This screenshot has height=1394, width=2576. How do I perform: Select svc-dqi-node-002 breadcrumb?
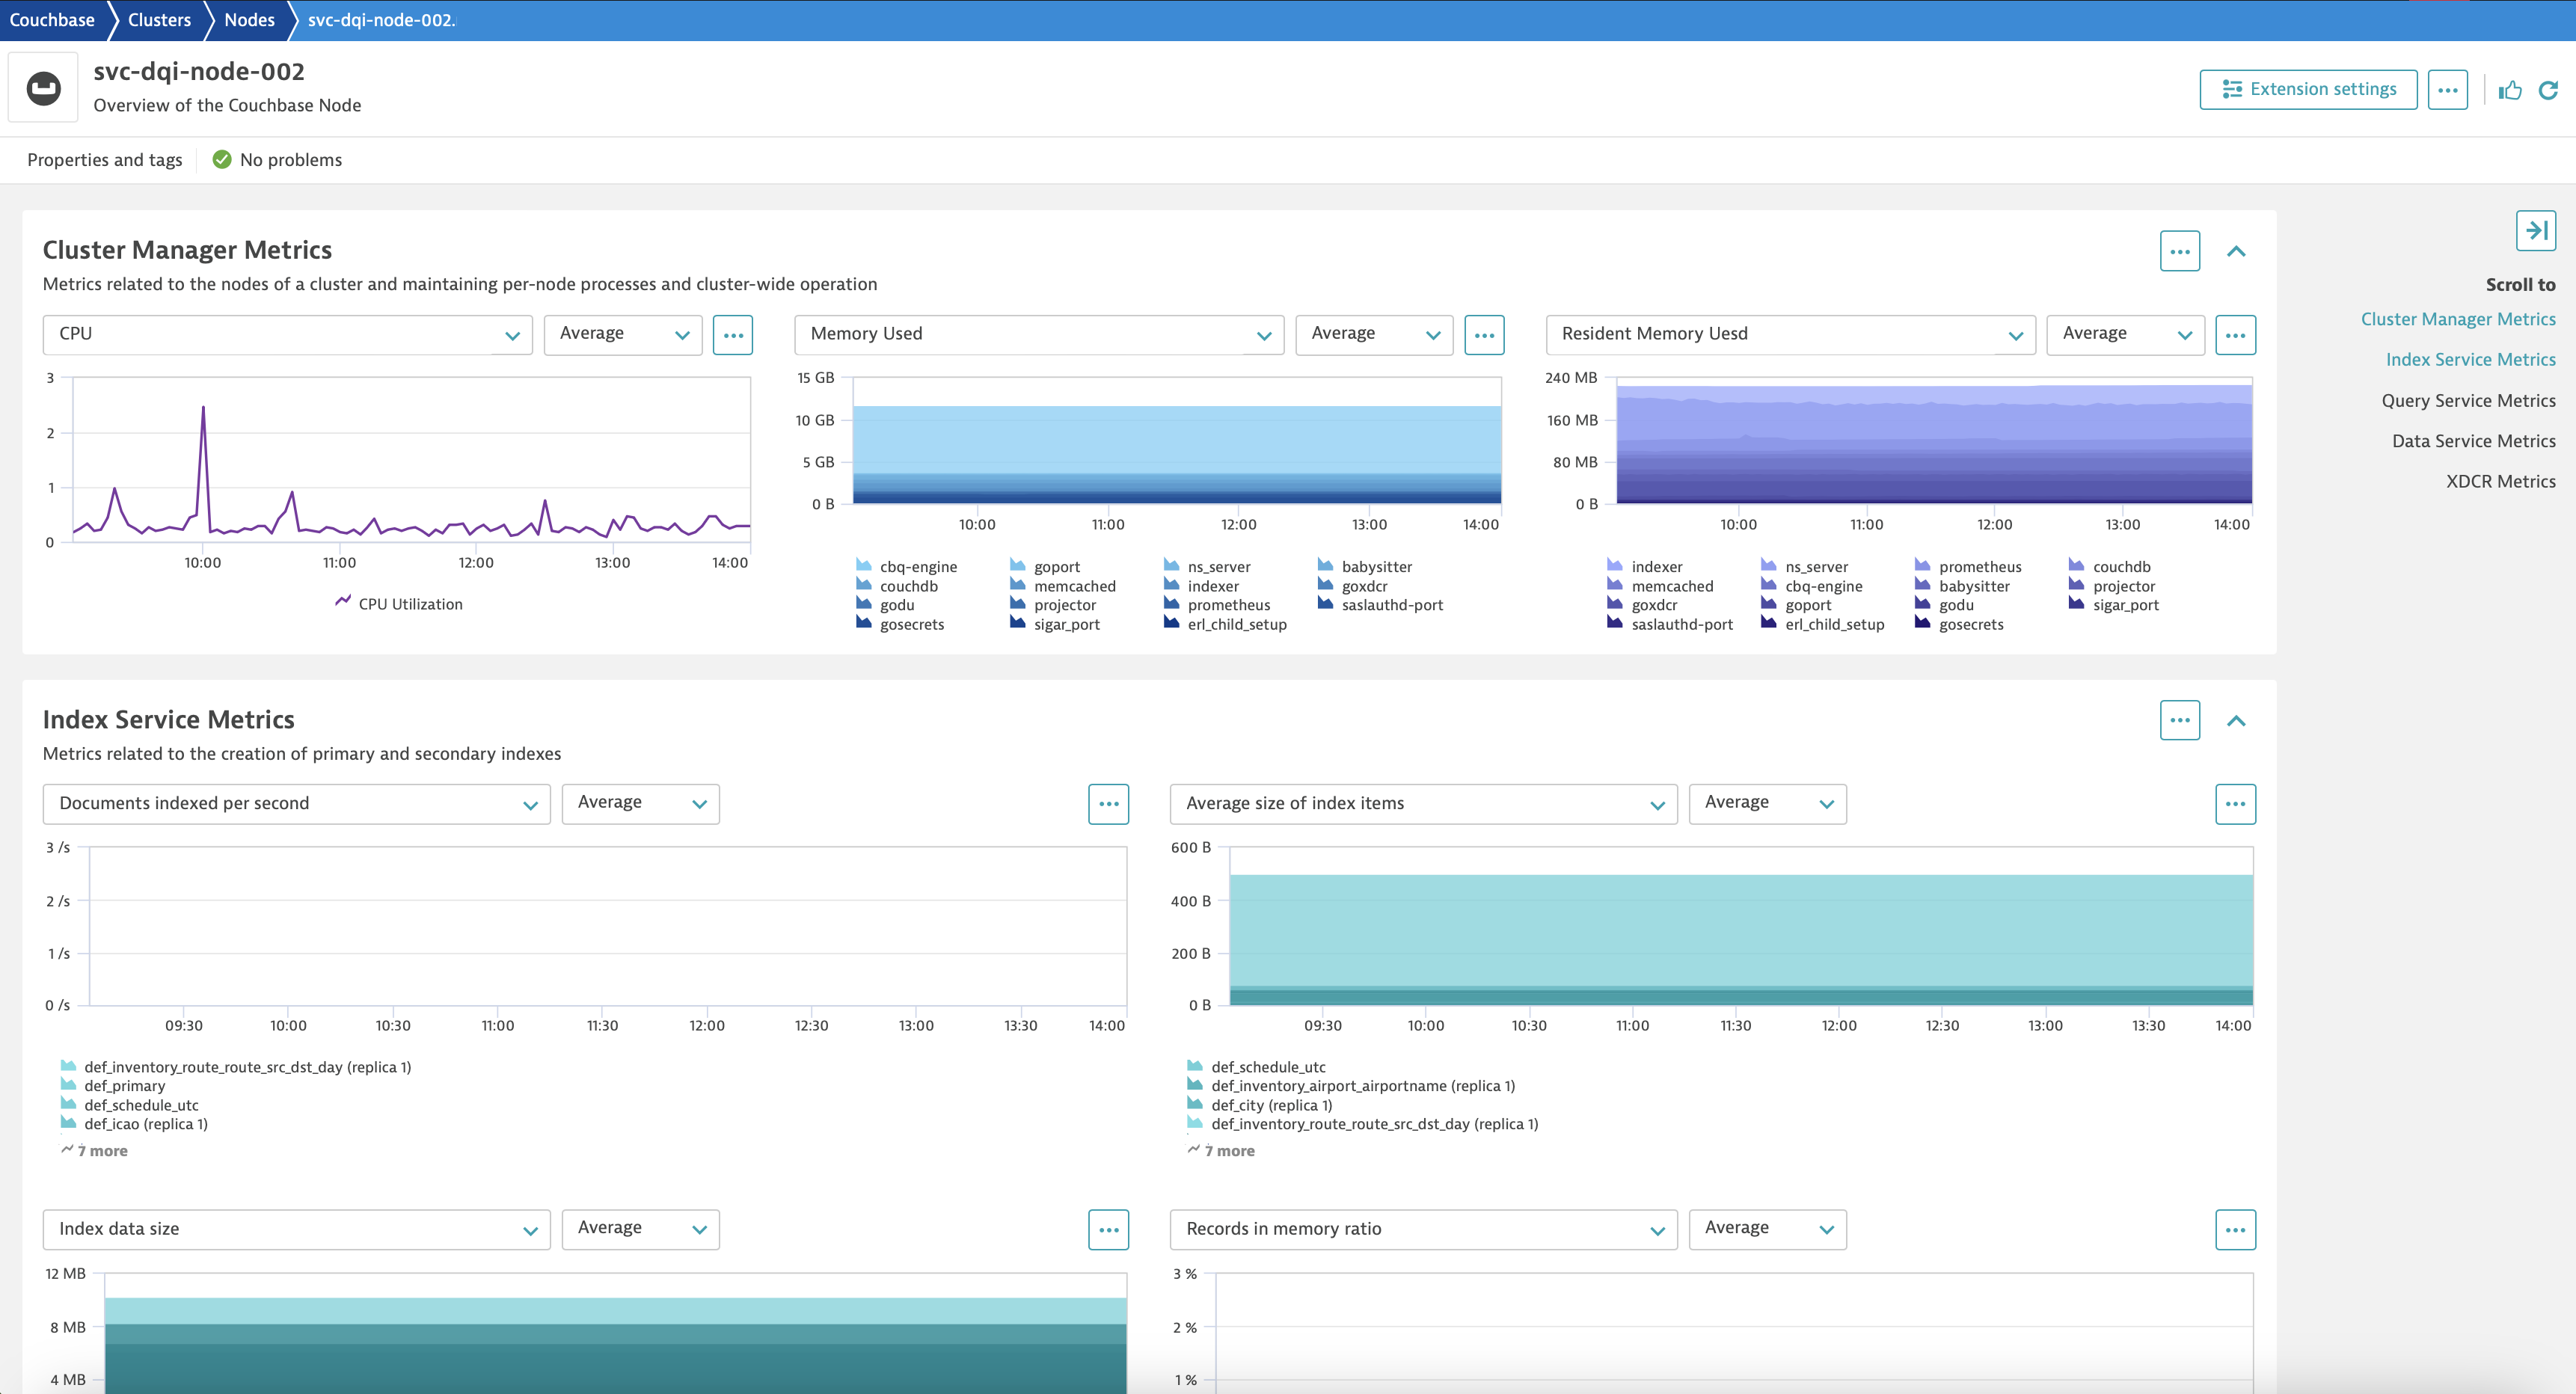[x=381, y=20]
